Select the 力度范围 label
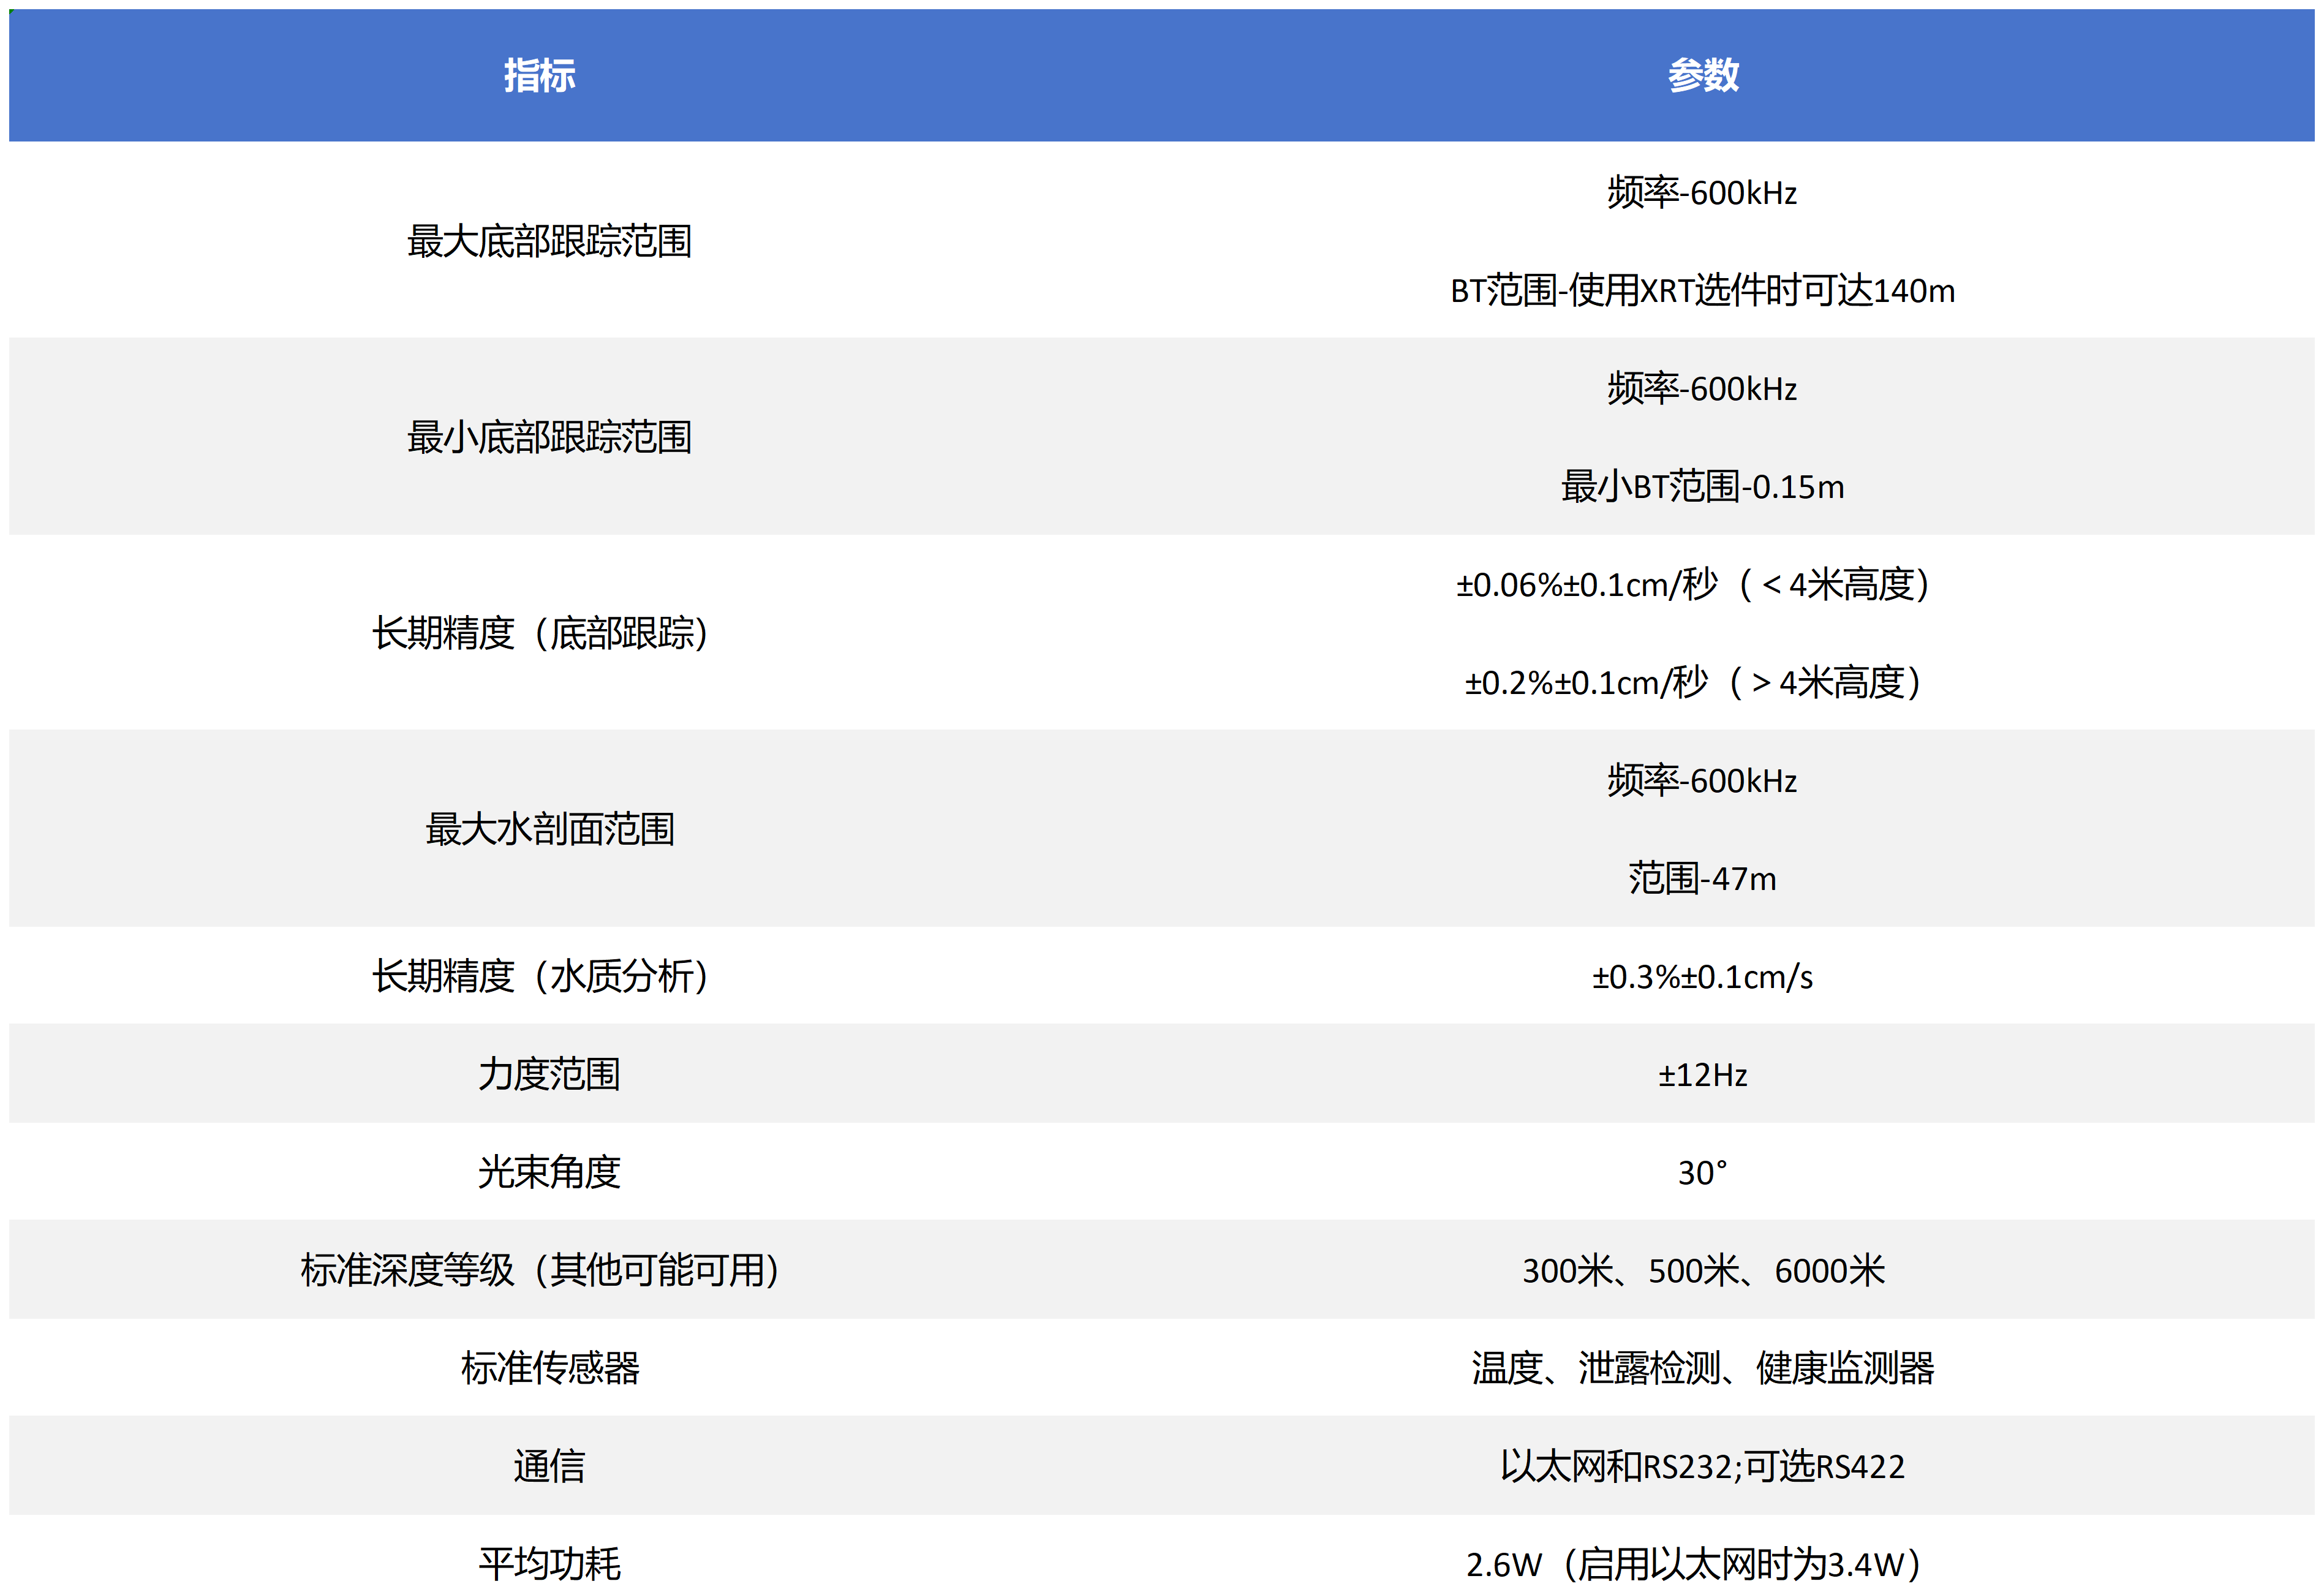Viewport: 2324px width, 1592px height. (549, 1074)
